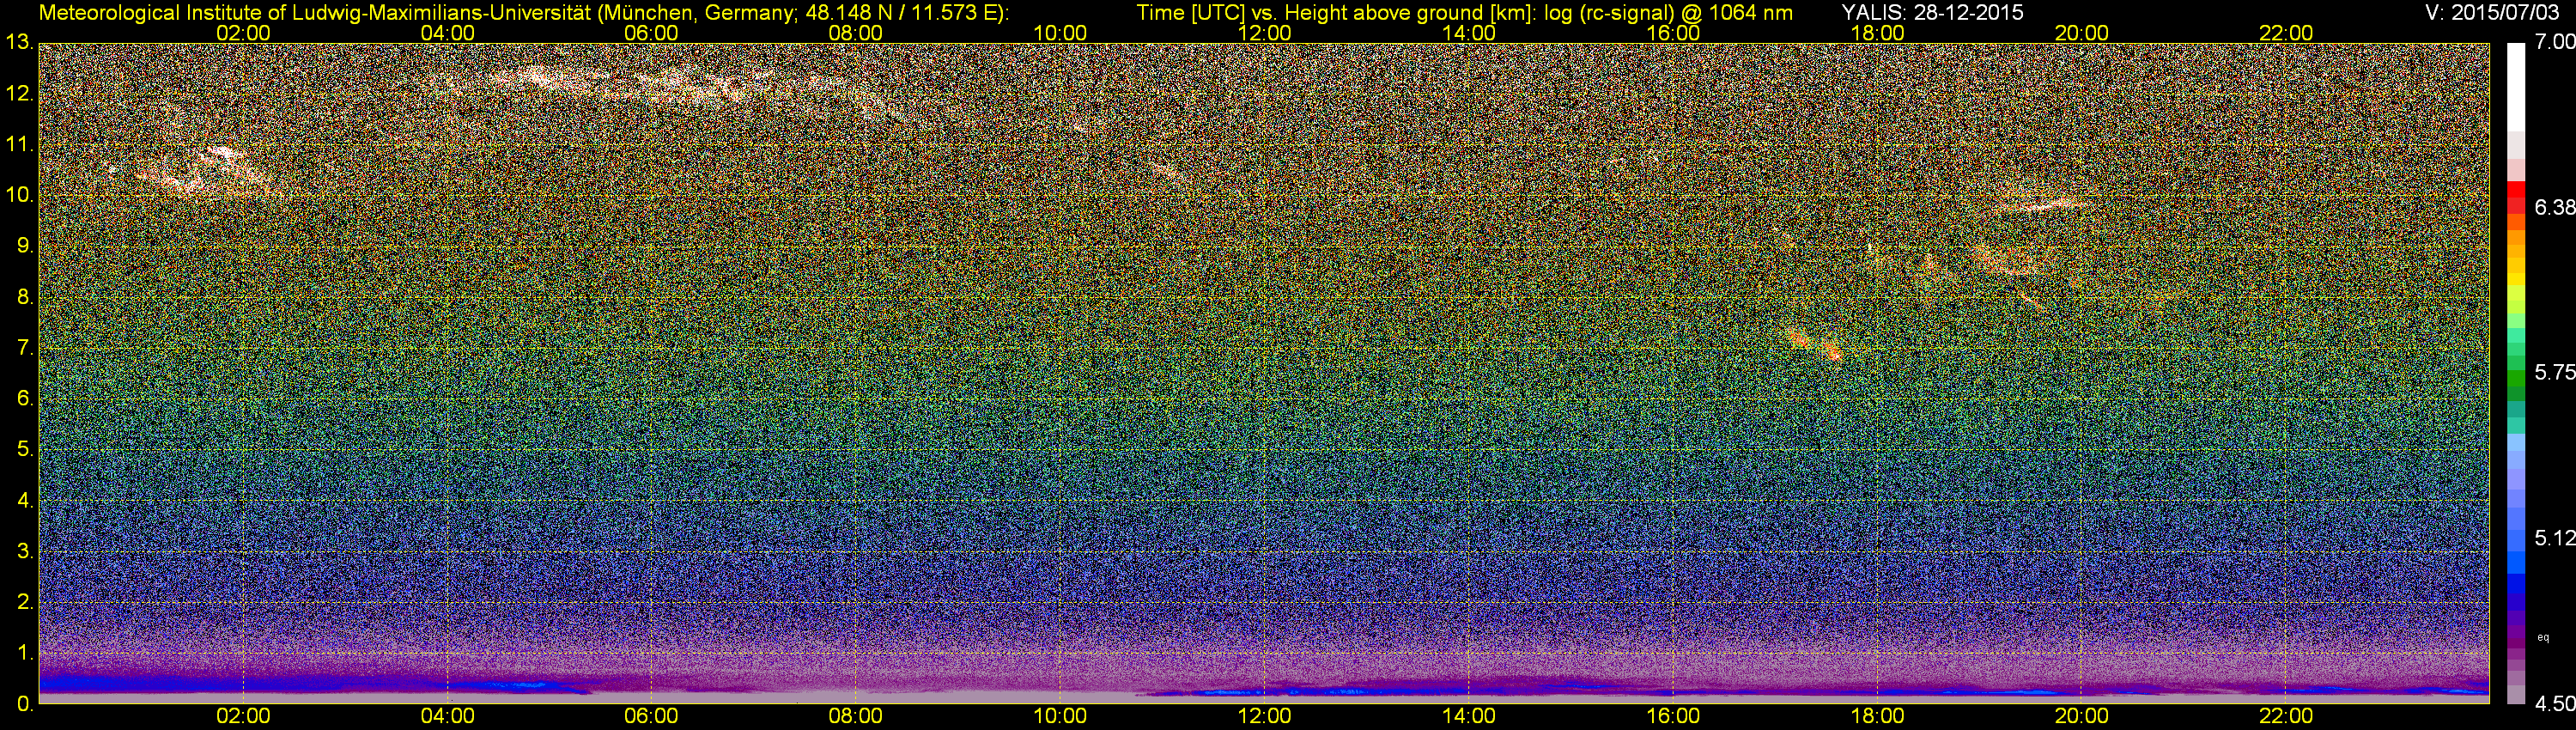Image resolution: width=2576 pixels, height=730 pixels.
Task: Click the 12:00 label on the bottom time axis
Action: click(1264, 716)
